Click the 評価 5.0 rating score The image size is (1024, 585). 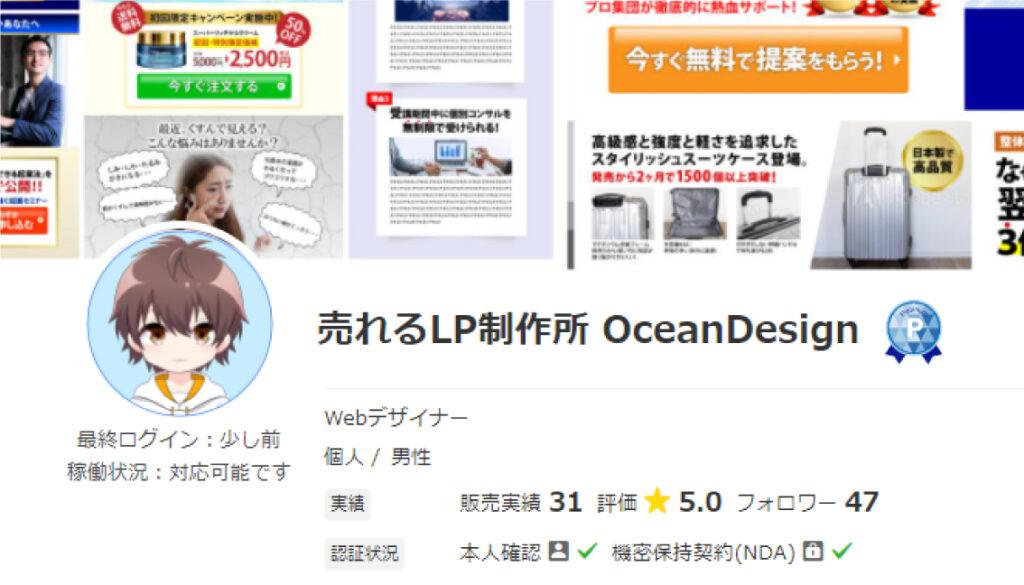pos(659,502)
